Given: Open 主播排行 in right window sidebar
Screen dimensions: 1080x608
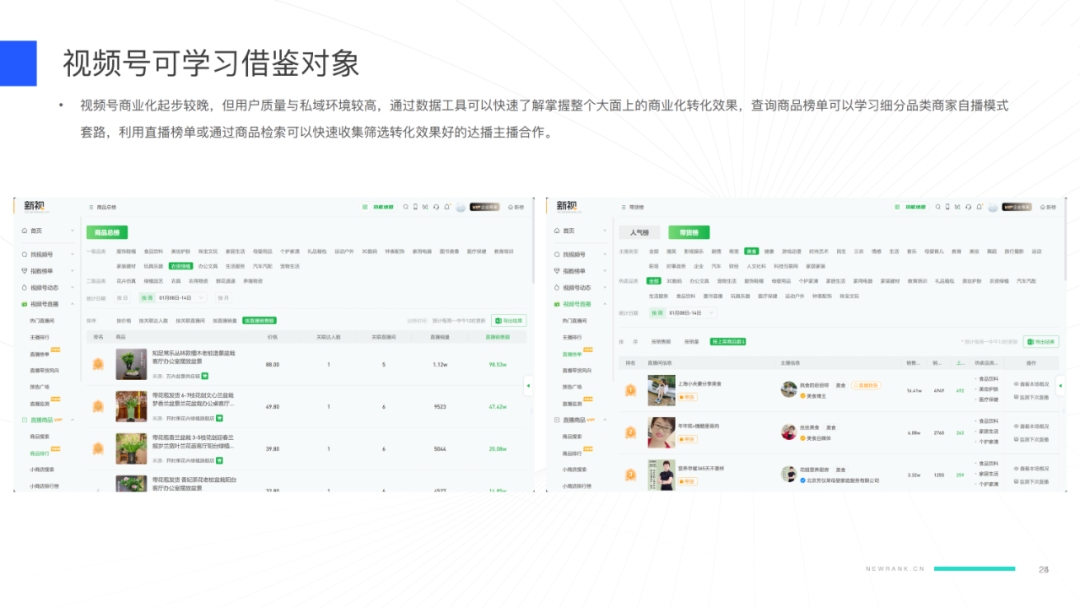Looking at the screenshot, I should [x=572, y=337].
